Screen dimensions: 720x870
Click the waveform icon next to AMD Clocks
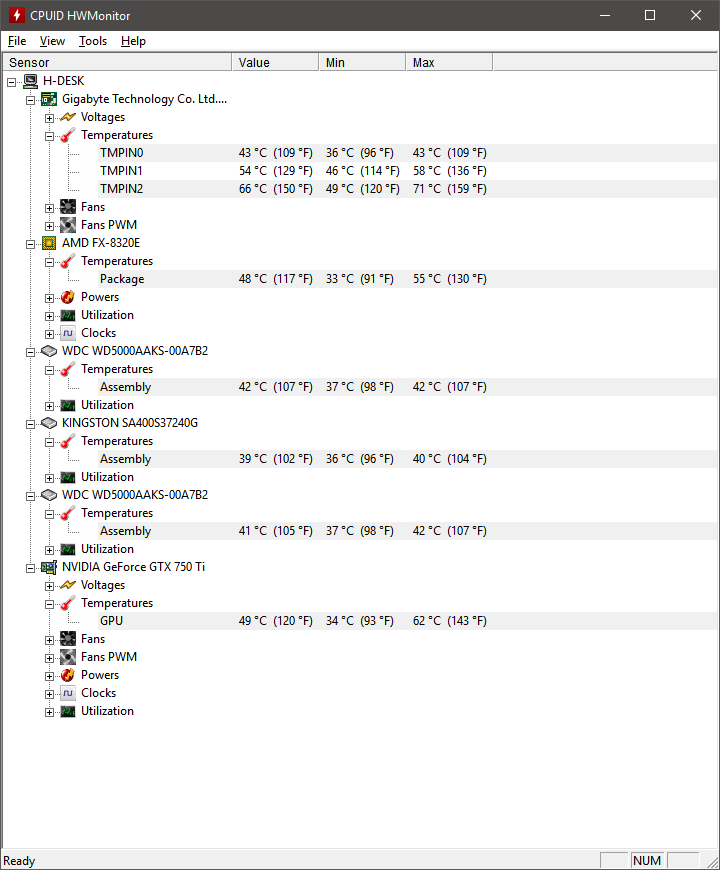(x=68, y=333)
